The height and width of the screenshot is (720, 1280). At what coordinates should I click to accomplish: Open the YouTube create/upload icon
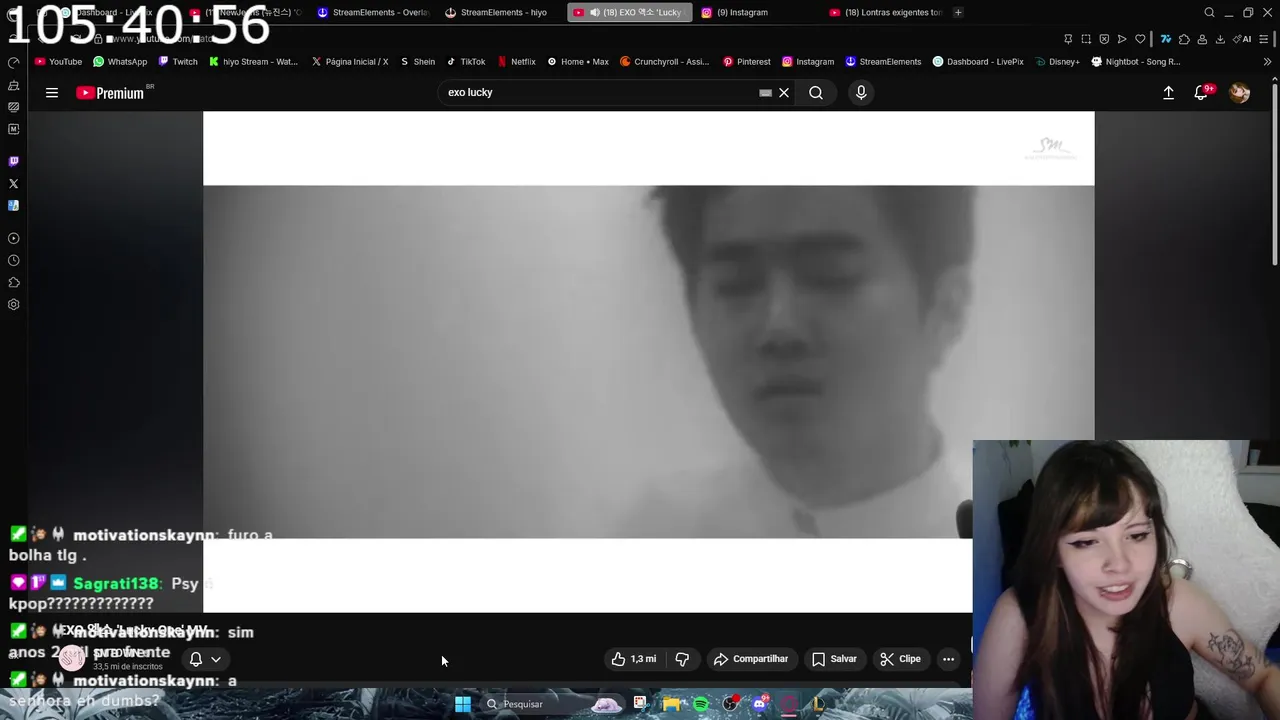pyautogui.click(x=1168, y=92)
